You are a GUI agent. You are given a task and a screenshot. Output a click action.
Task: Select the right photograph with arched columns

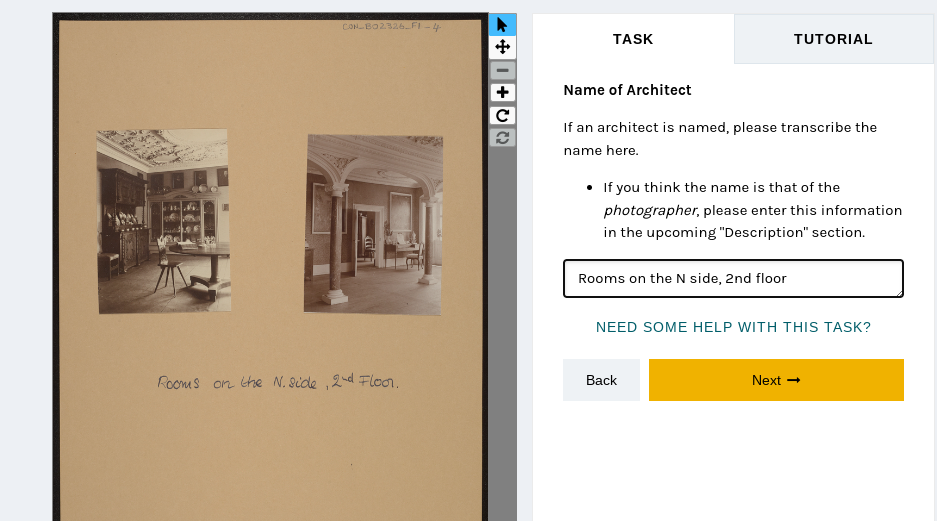pos(373,225)
